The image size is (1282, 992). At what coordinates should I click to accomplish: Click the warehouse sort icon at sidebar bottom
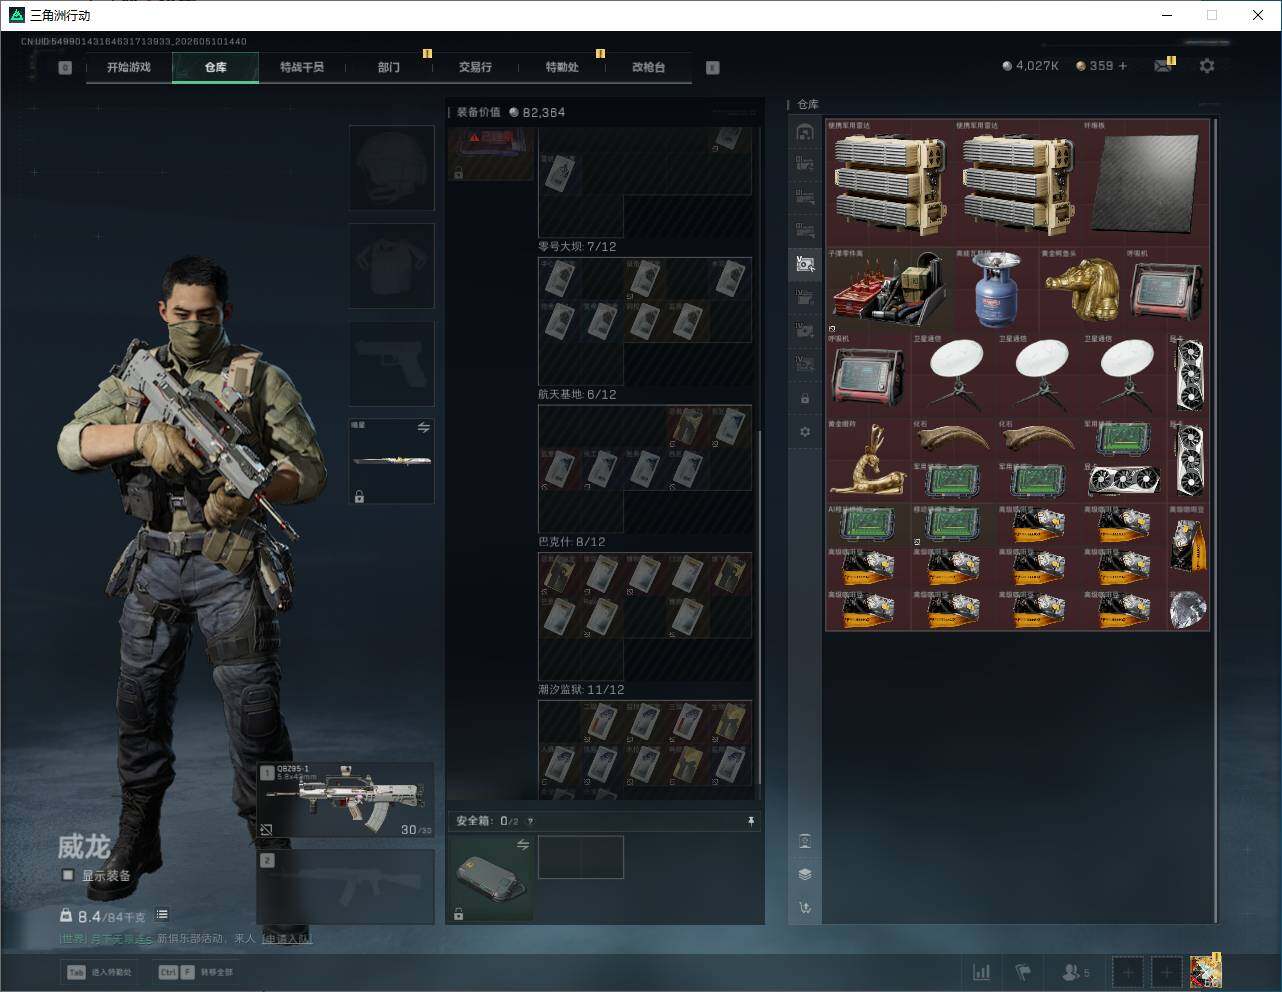(x=805, y=908)
